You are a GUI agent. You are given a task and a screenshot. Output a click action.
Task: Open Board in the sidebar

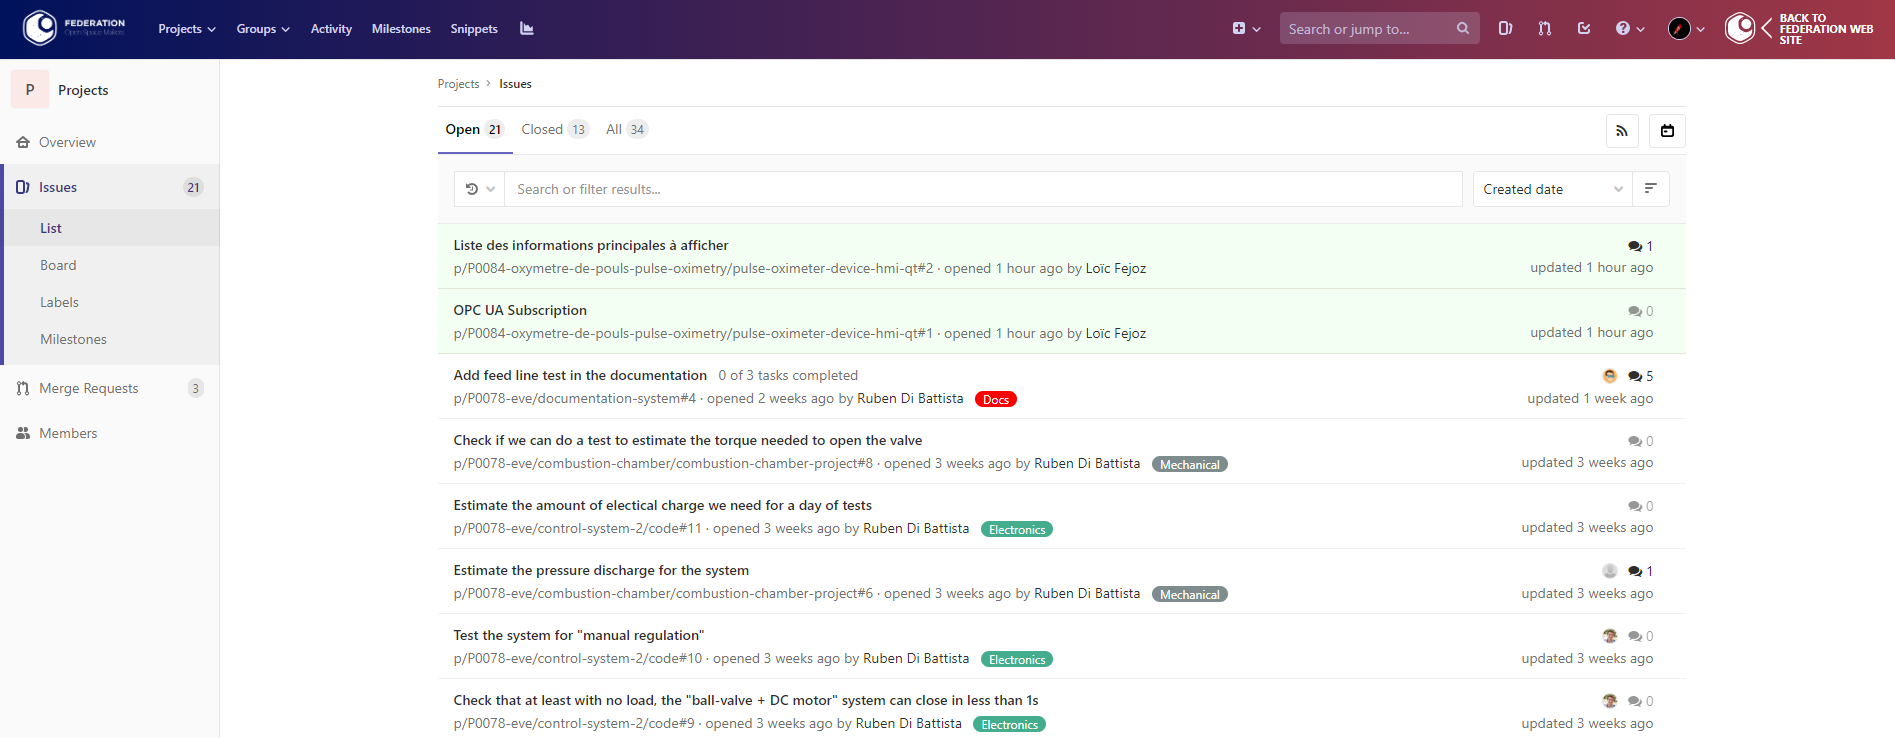coord(58,265)
